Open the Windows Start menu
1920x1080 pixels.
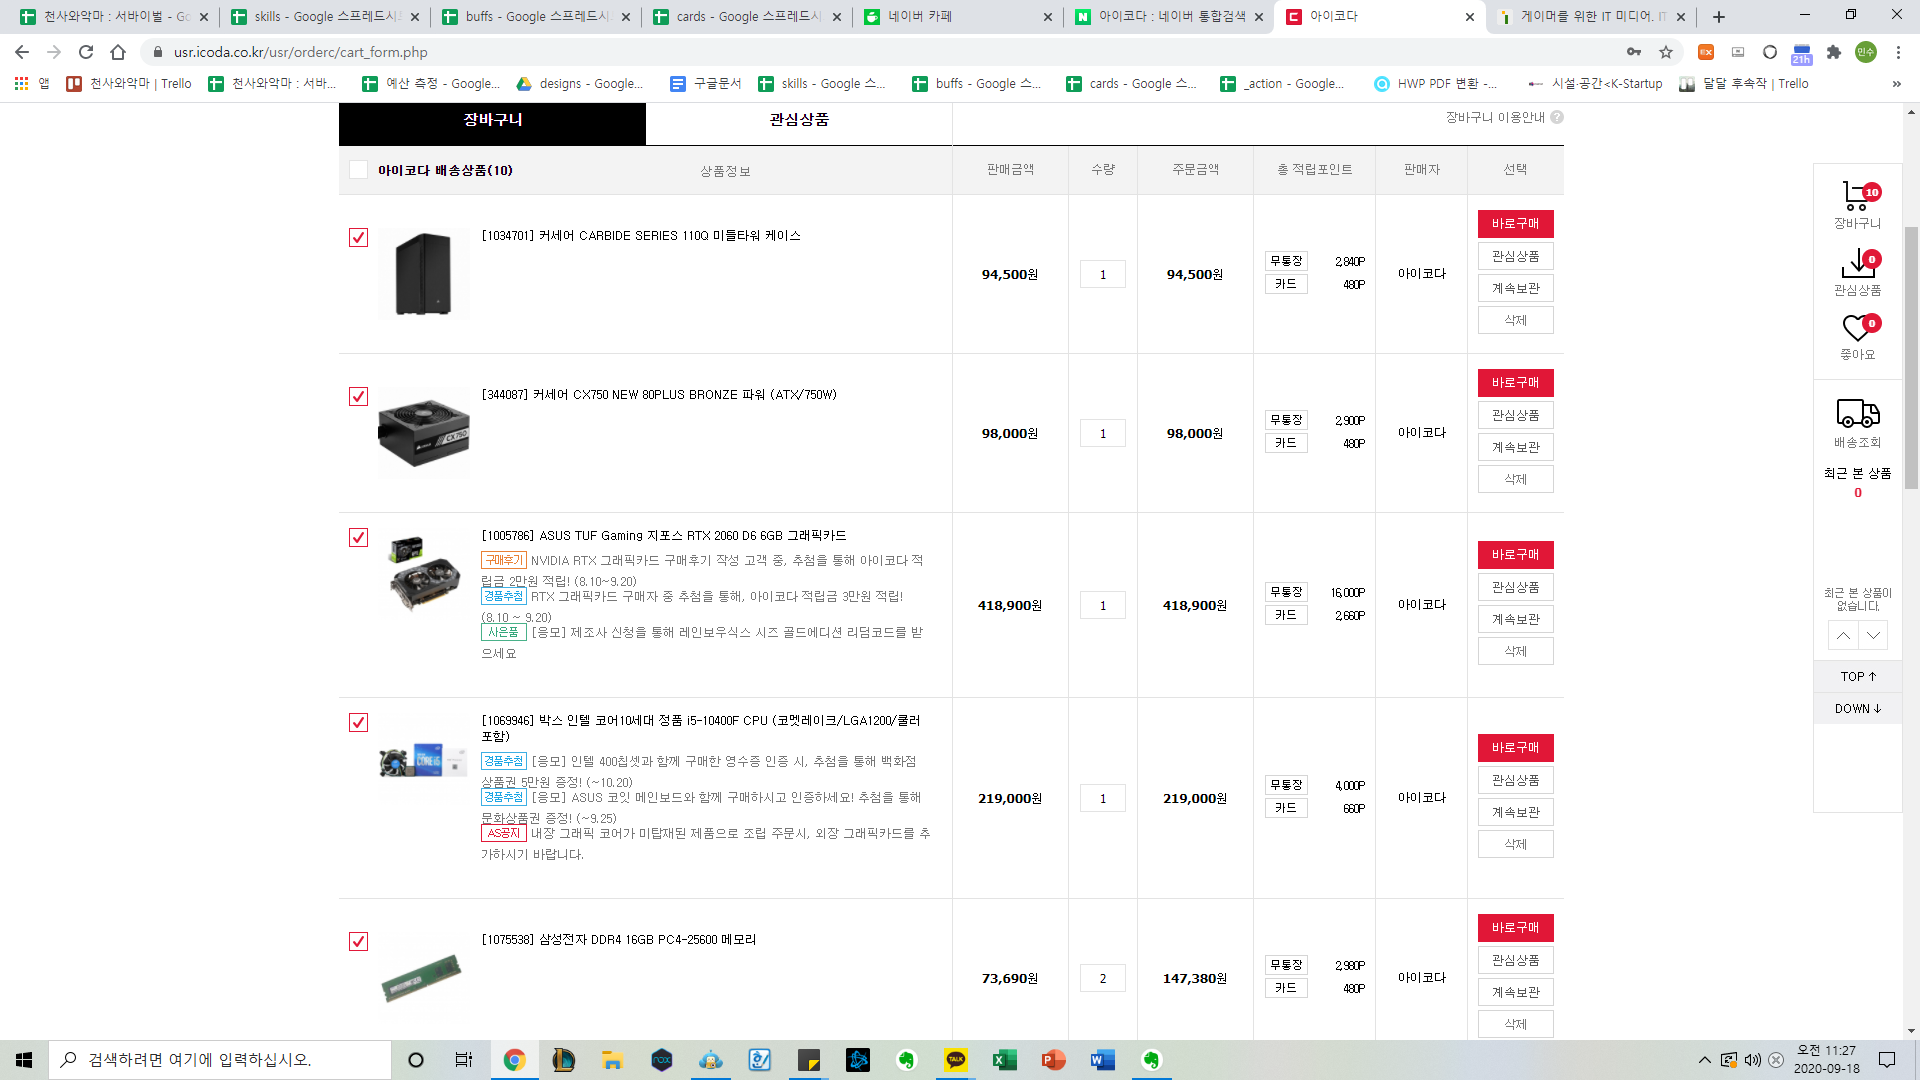[x=24, y=1060]
